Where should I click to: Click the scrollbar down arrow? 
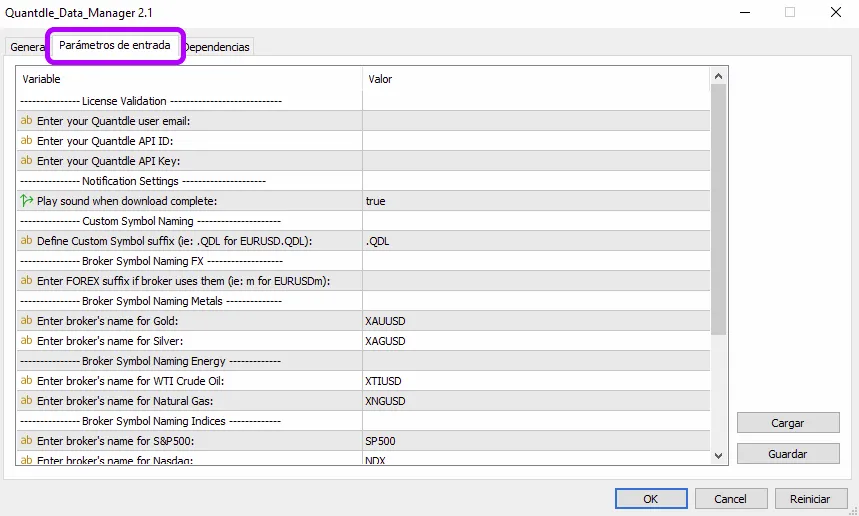click(x=719, y=456)
